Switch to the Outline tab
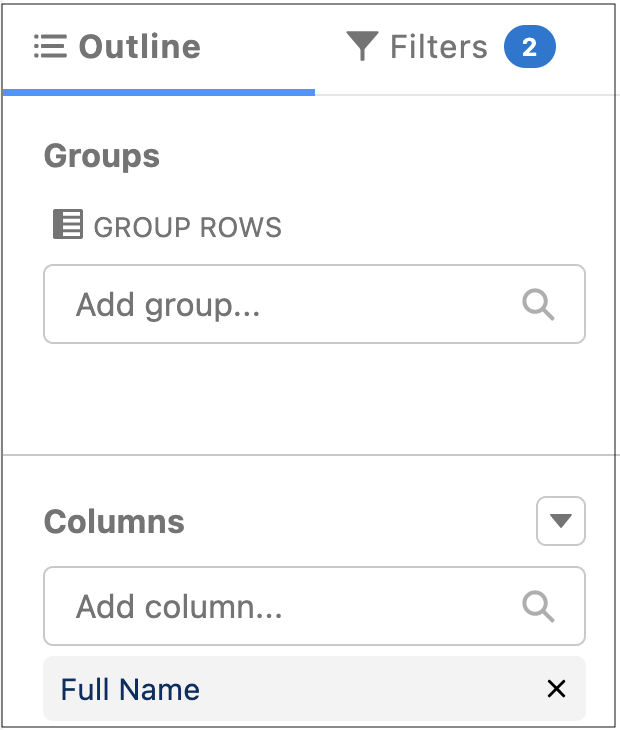 (158, 47)
